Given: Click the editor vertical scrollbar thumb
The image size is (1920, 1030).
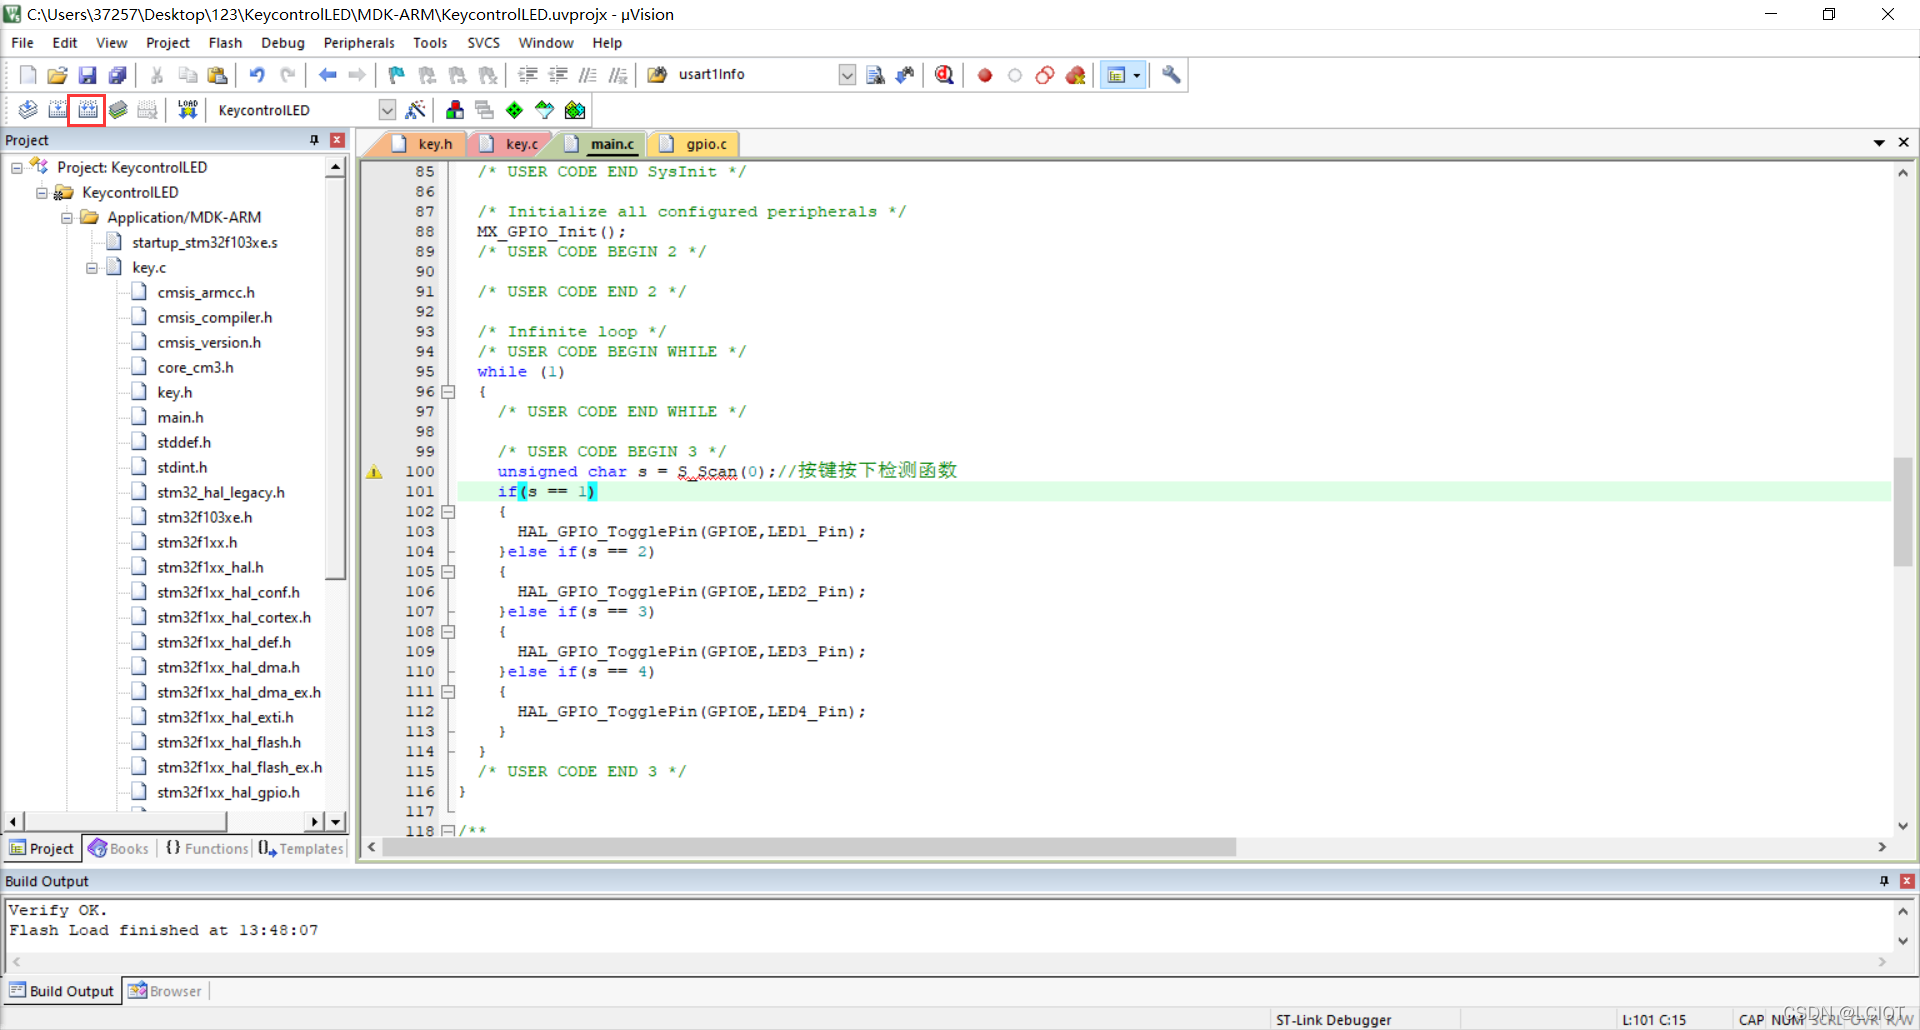Looking at the screenshot, I should pos(1903,512).
